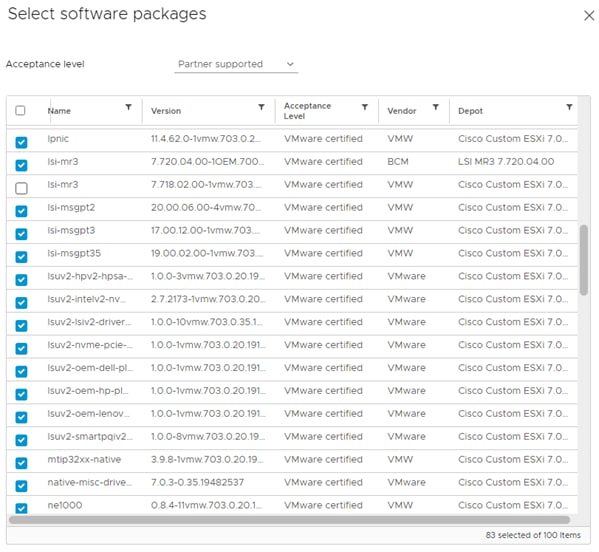
Task: Uncheck the lpnic package checkbox
Action: pyautogui.click(x=21, y=142)
